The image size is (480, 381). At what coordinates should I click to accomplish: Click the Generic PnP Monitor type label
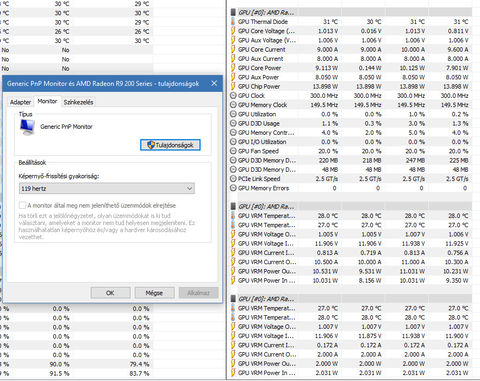point(66,127)
